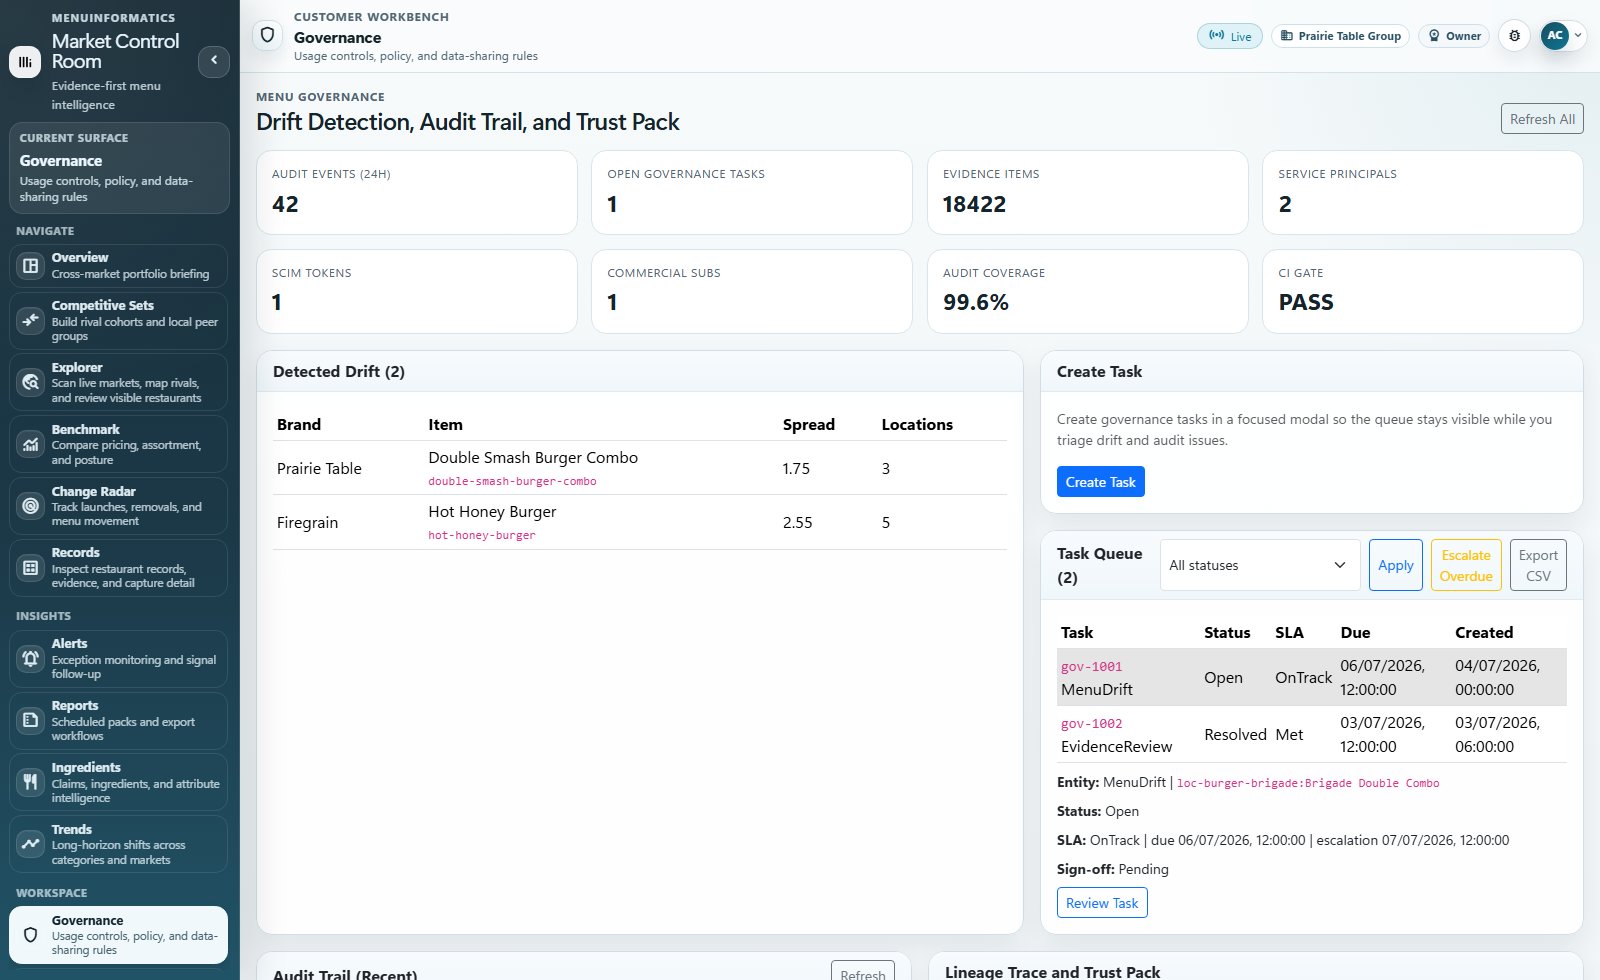Open the Change Radar target icon
Image resolution: width=1600 pixels, height=980 pixels.
tap(31, 506)
